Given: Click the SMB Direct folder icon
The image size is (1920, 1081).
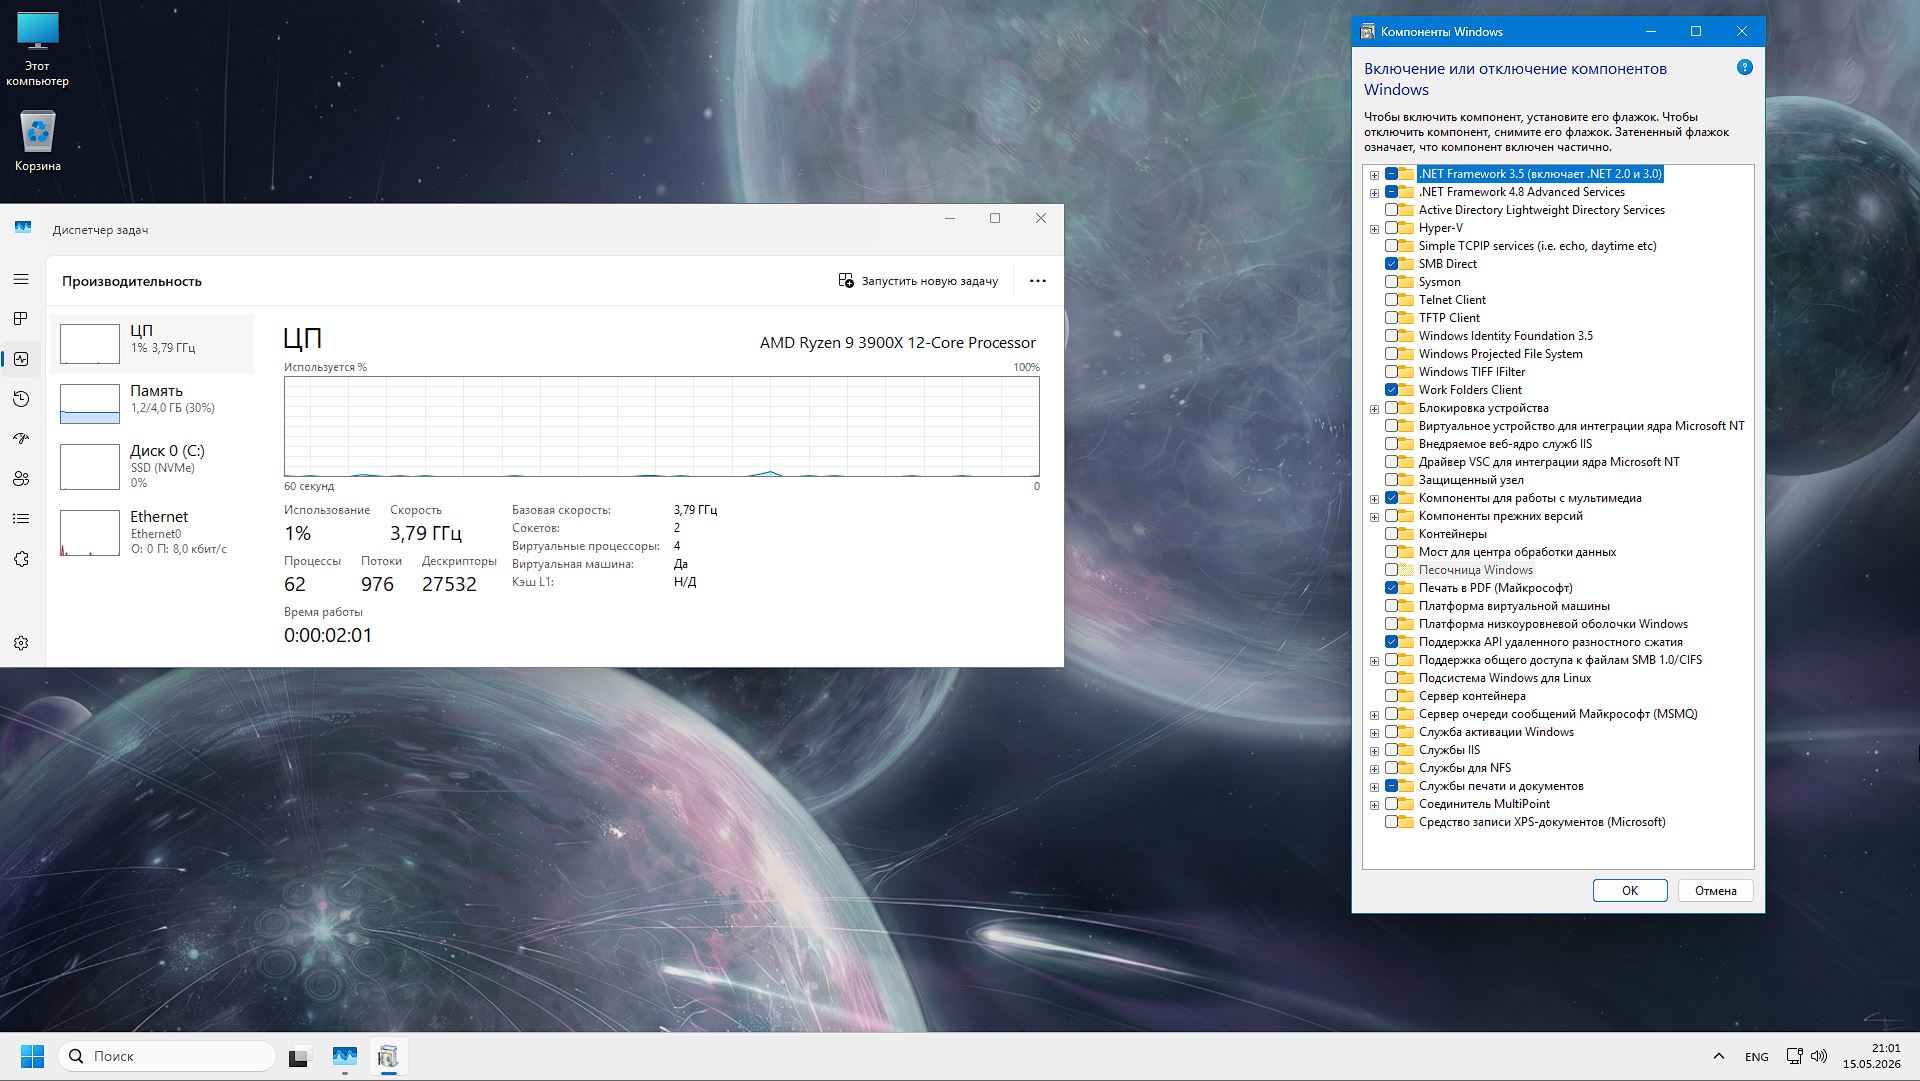Looking at the screenshot, I should coord(1407,264).
